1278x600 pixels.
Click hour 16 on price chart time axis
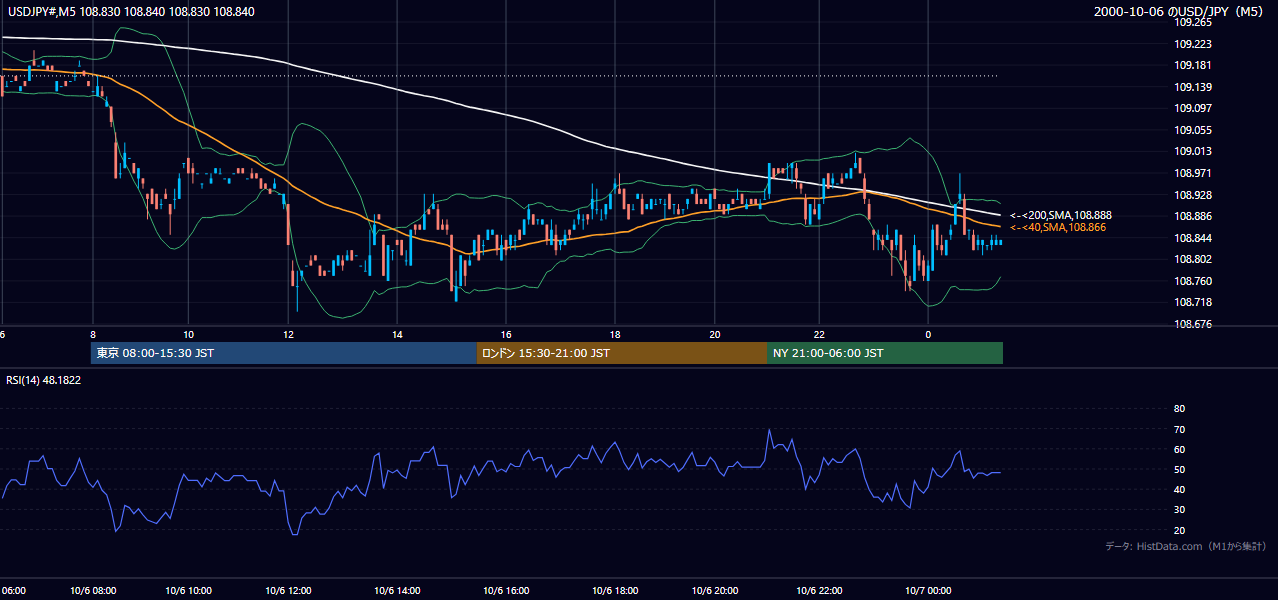(x=506, y=335)
